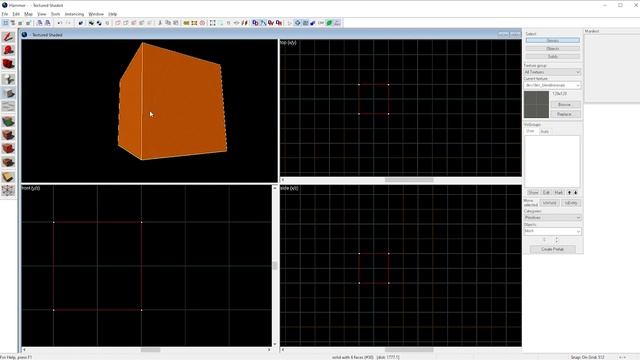Click the Copy toolbar icon
This screenshot has width=640, height=360.
coord(168,23)
